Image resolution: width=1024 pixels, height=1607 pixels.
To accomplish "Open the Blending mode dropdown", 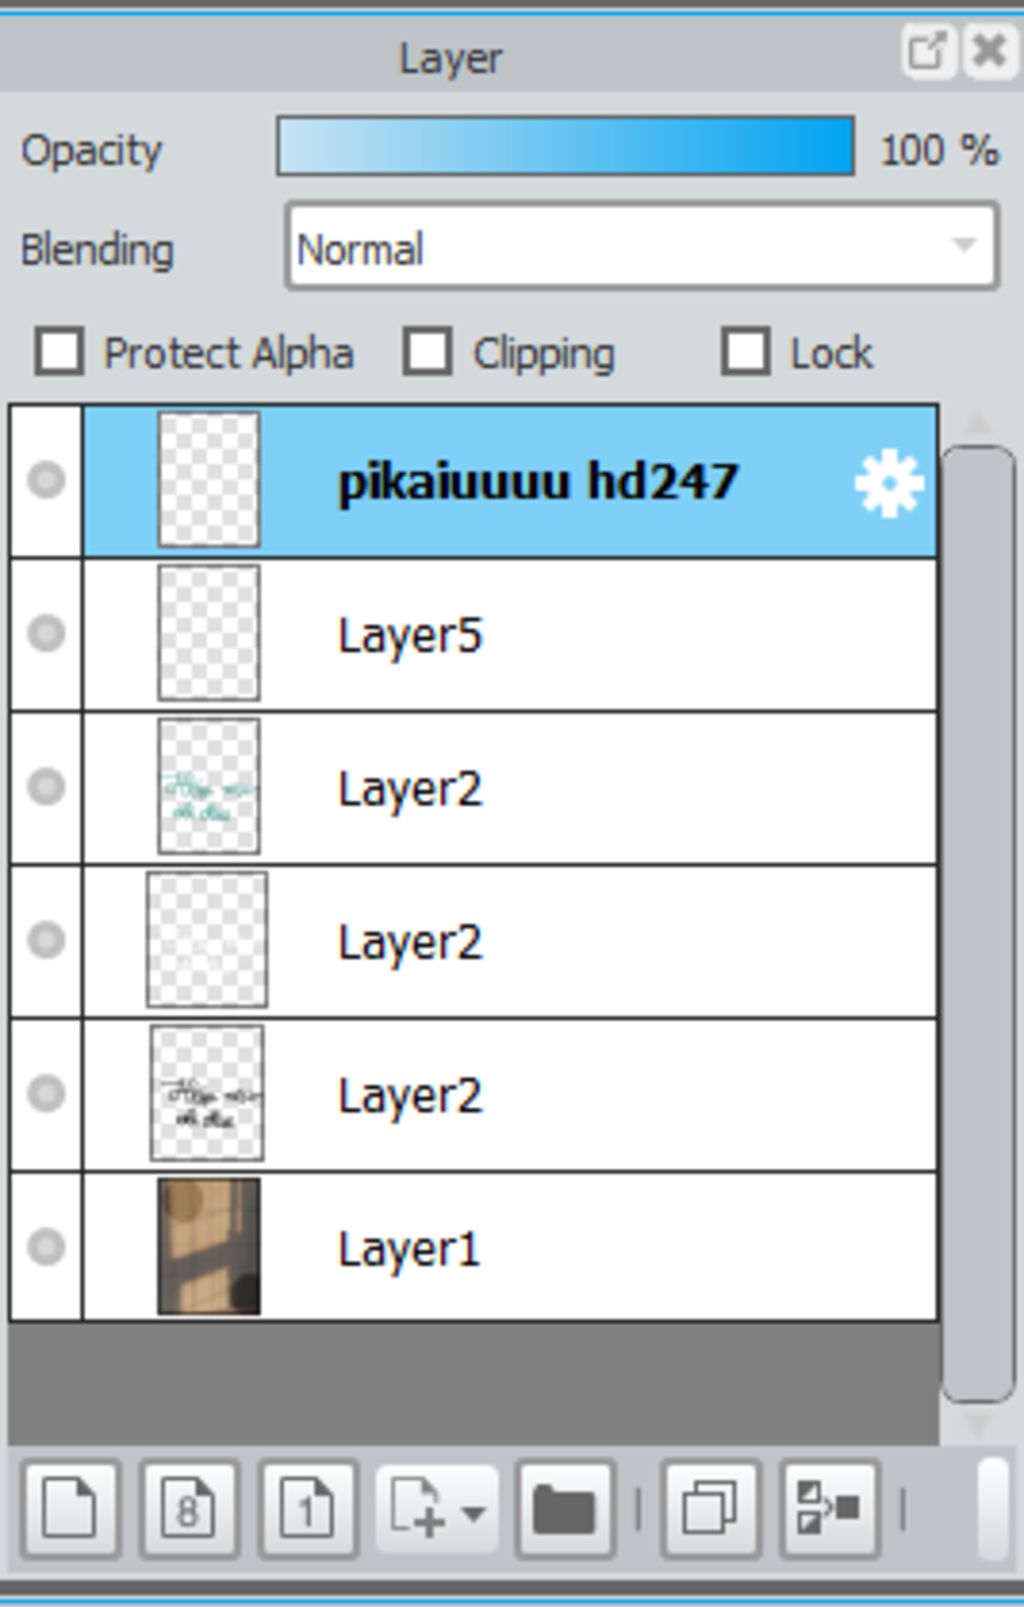I will (642, 247).
